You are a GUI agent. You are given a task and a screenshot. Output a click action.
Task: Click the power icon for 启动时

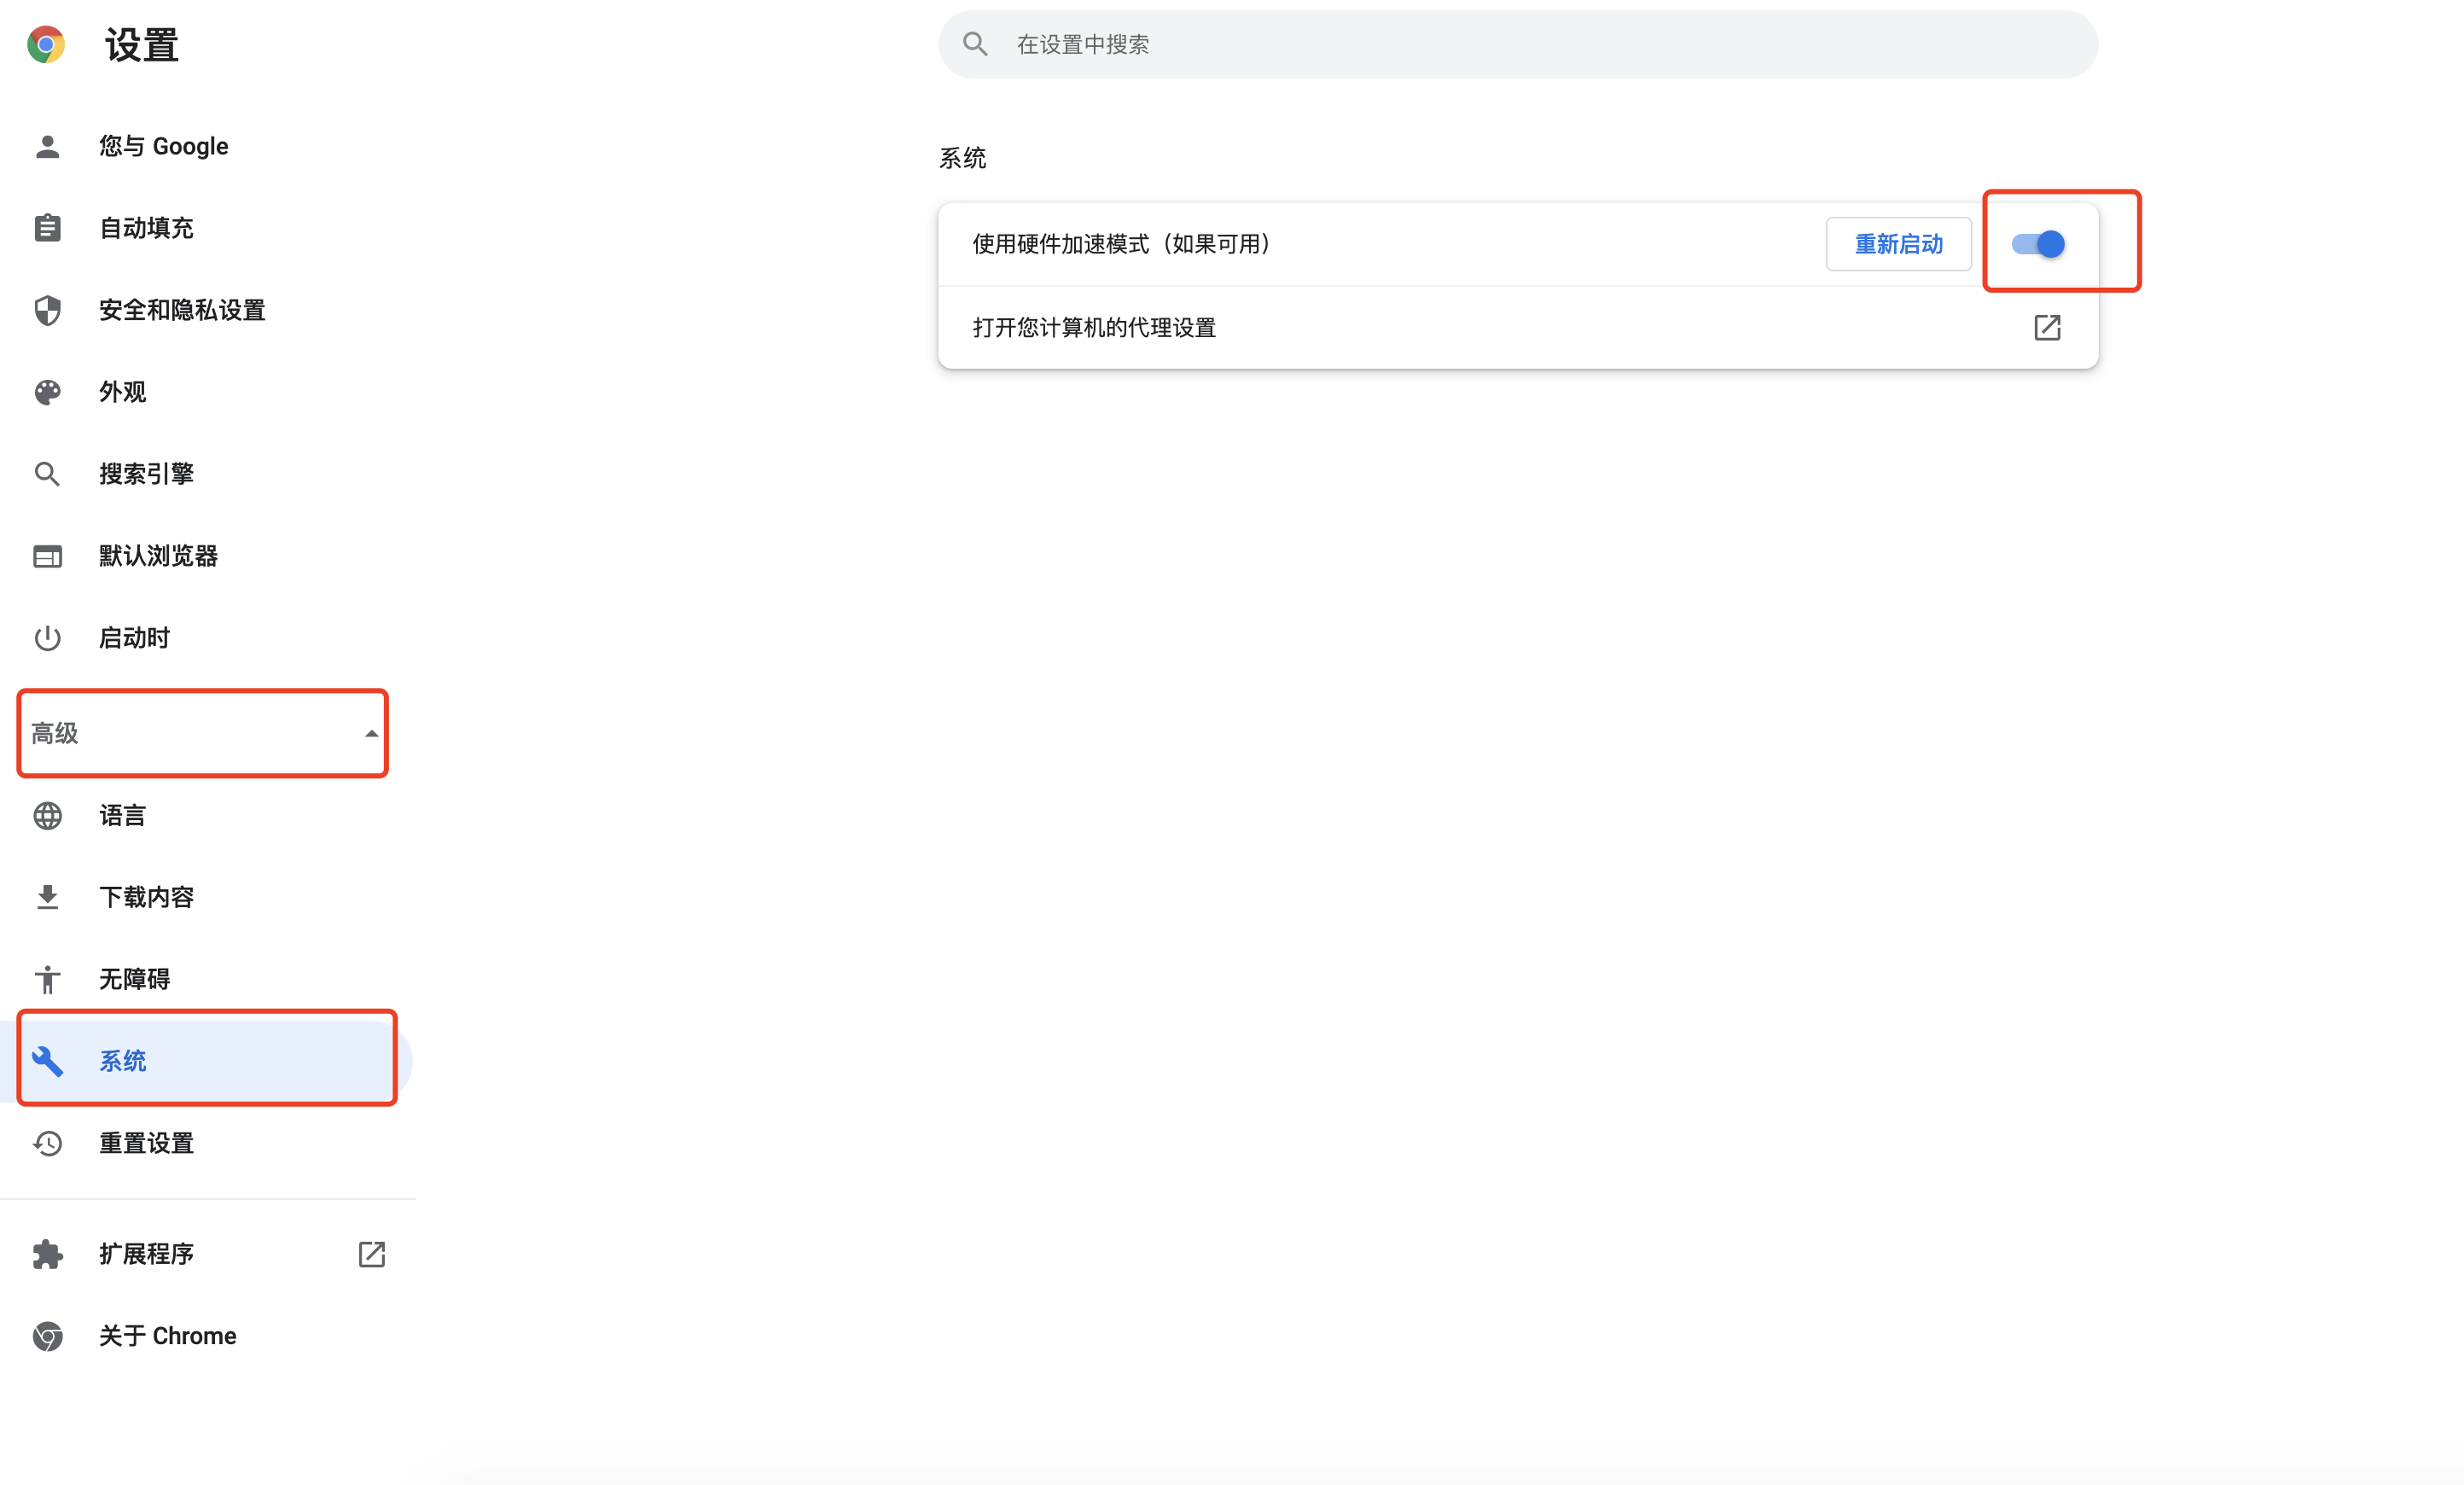pyautogui.click(x=47, y=638)
